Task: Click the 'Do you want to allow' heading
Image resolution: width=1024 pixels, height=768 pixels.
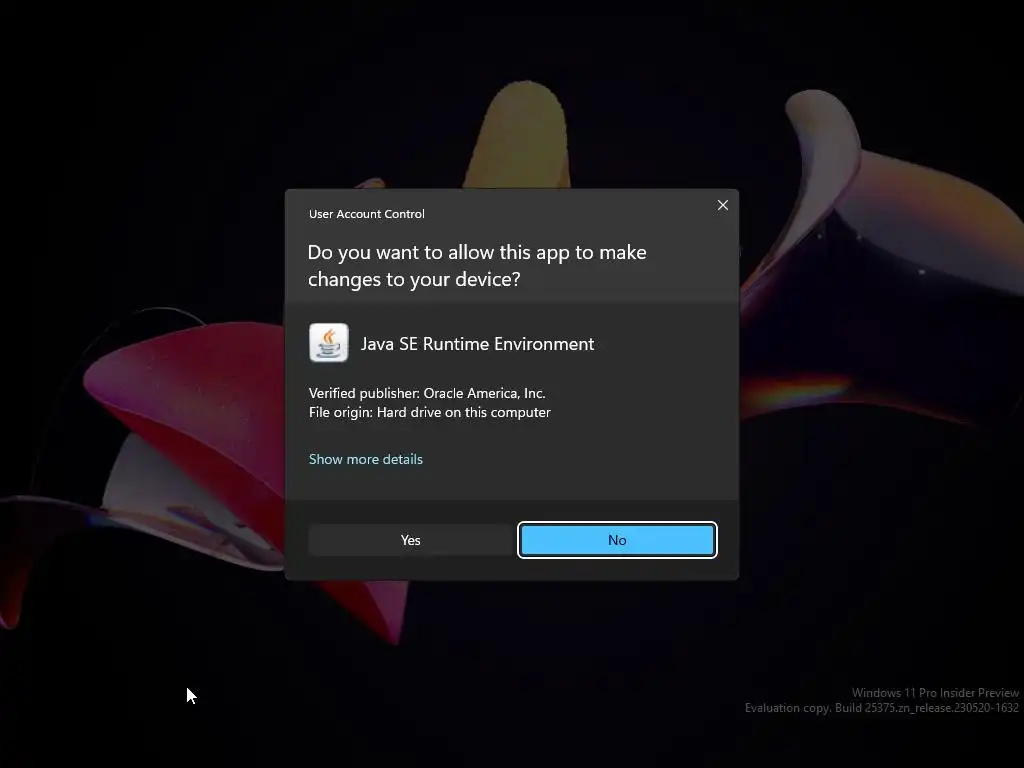Action: click(x=477, y=266)
